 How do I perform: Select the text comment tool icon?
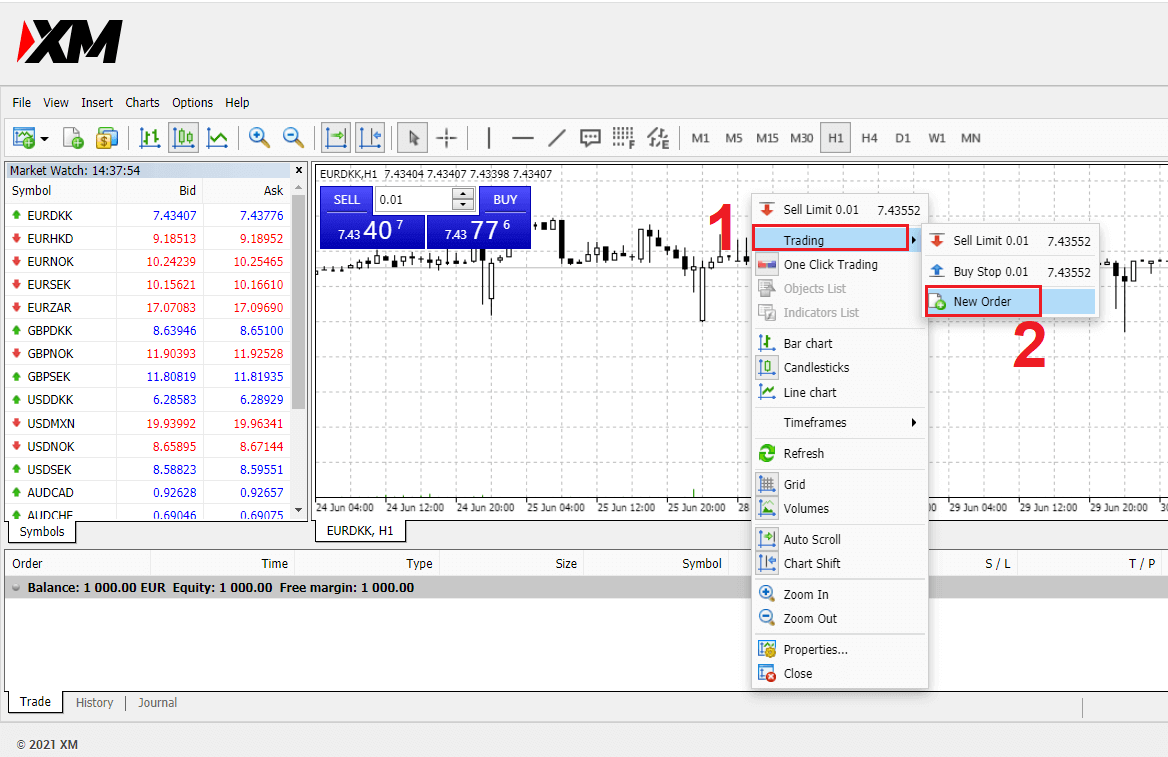coord(590,138)
